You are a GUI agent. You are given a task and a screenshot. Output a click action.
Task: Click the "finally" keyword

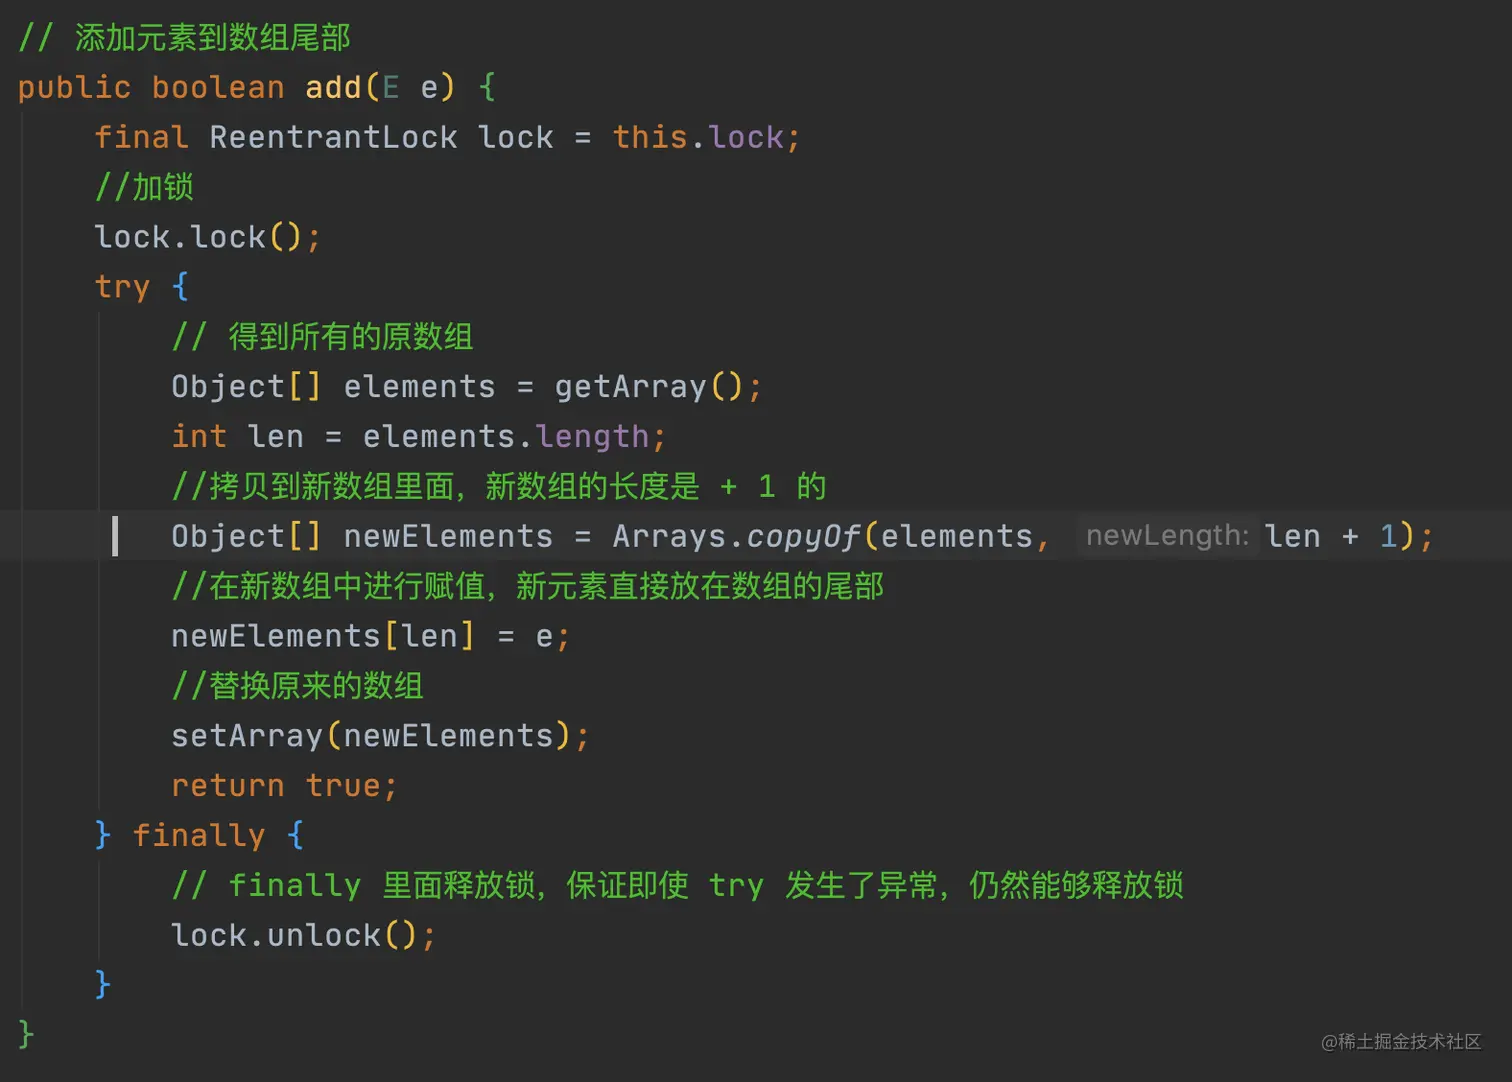[x=199, y=835]
